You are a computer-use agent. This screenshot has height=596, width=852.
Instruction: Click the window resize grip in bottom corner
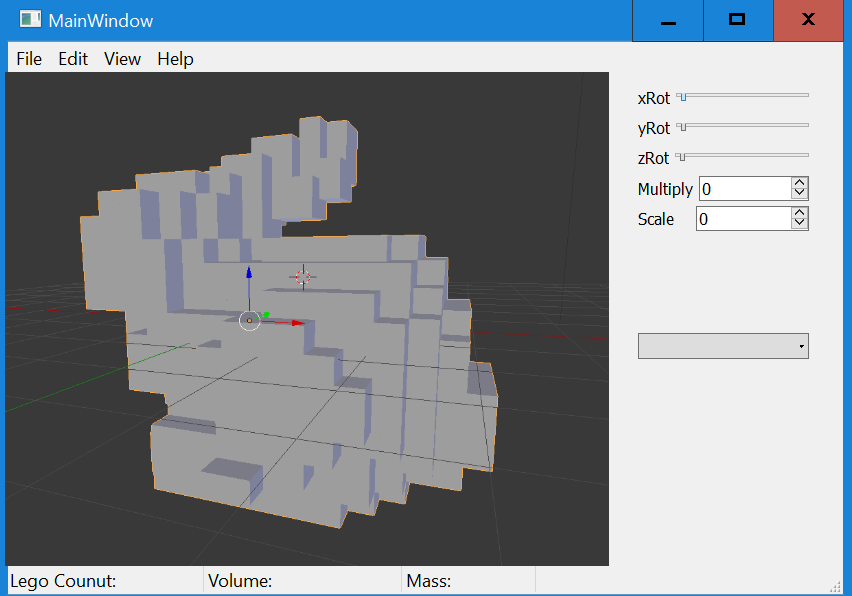coord(835,587)
